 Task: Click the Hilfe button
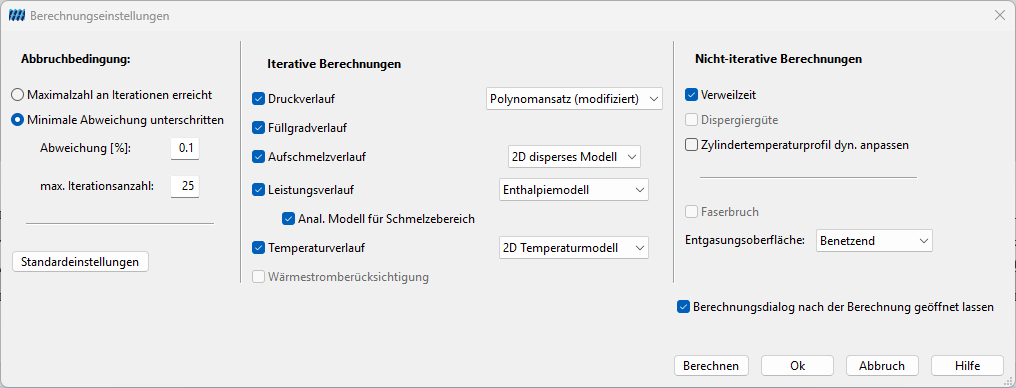click(x=967, y=365)
